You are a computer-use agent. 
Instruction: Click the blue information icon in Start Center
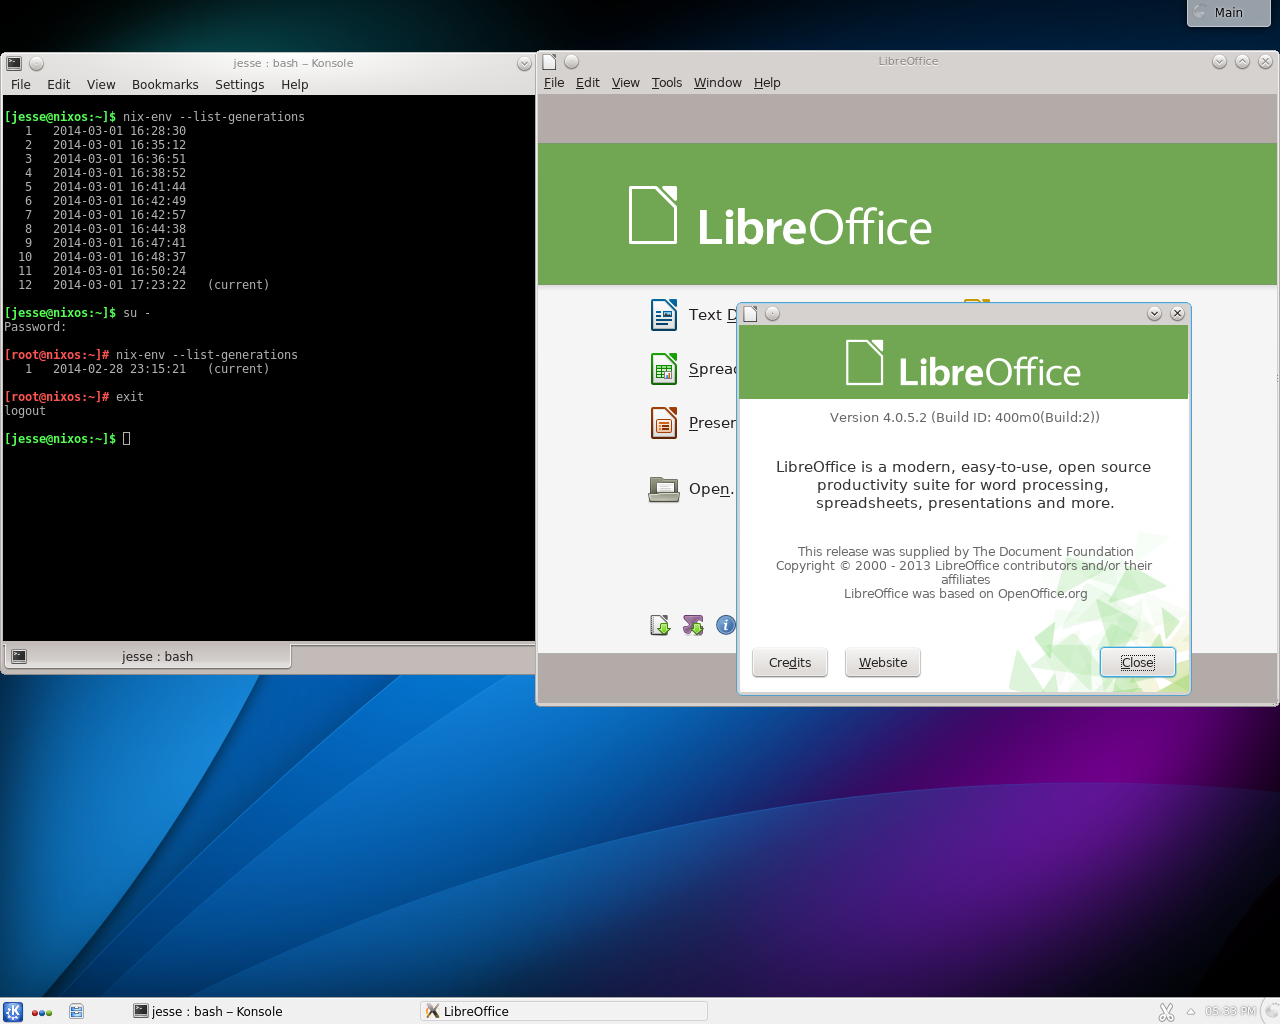click(x=726, y=625)
